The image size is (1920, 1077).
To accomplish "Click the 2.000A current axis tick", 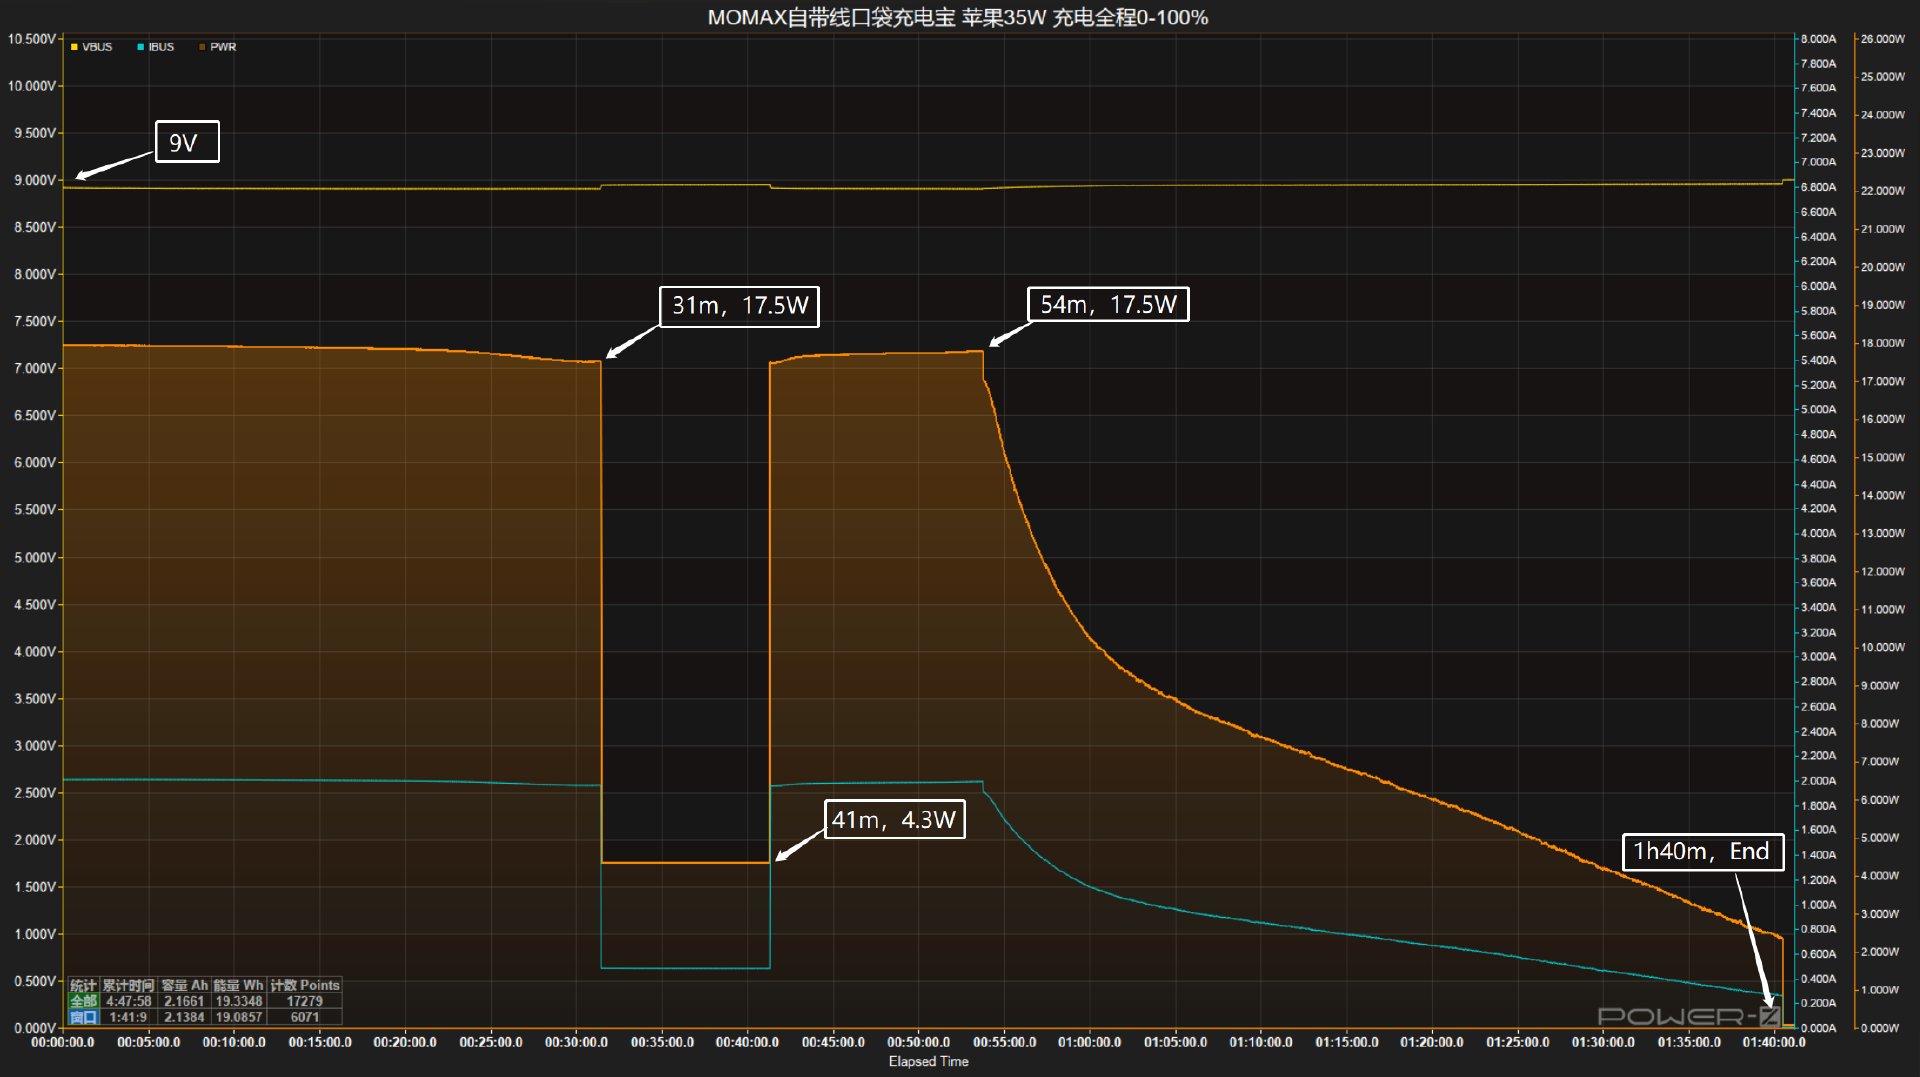I will click(1819, 781).
